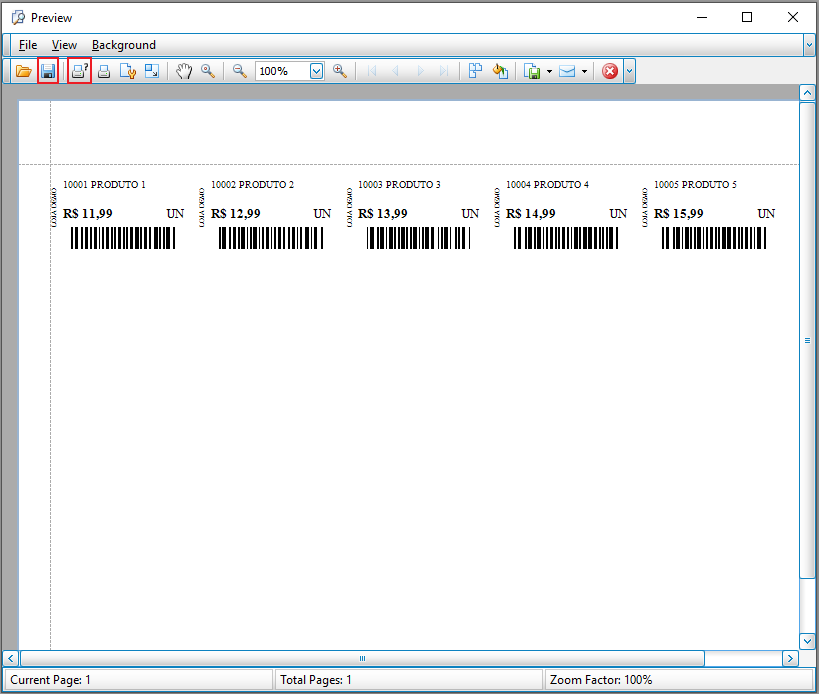Open the View menu

[x=64, y=45]
